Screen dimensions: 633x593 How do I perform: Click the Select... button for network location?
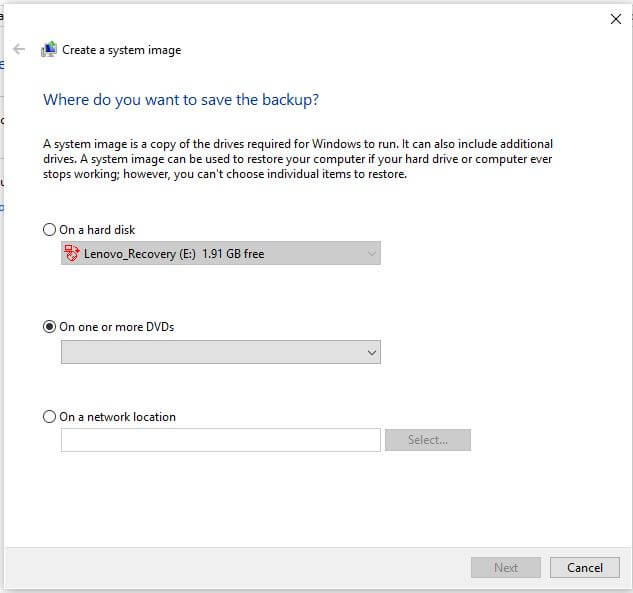pos(428,440)
